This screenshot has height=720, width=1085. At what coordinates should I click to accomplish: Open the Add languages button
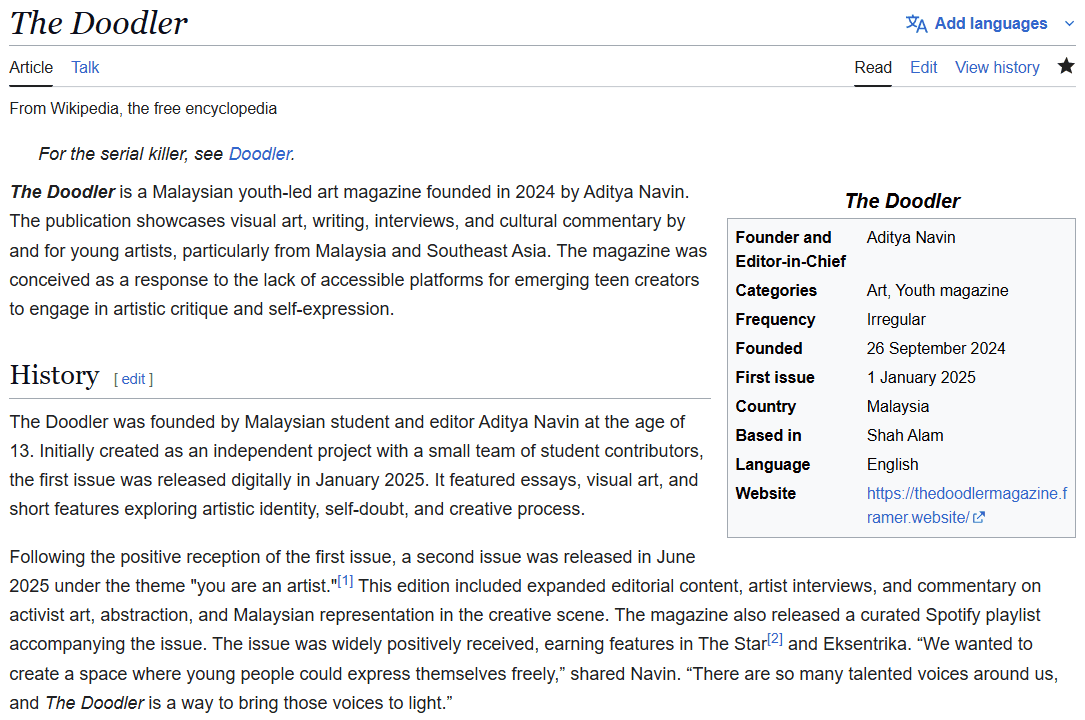click(x=990, y=24)
